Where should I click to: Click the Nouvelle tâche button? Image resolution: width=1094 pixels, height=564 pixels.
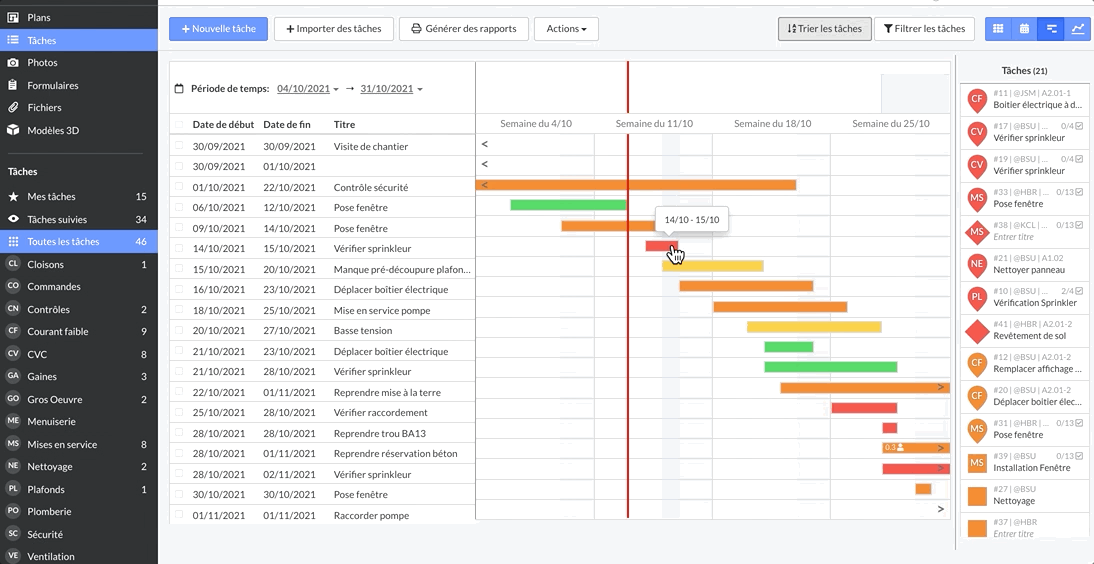218,29
